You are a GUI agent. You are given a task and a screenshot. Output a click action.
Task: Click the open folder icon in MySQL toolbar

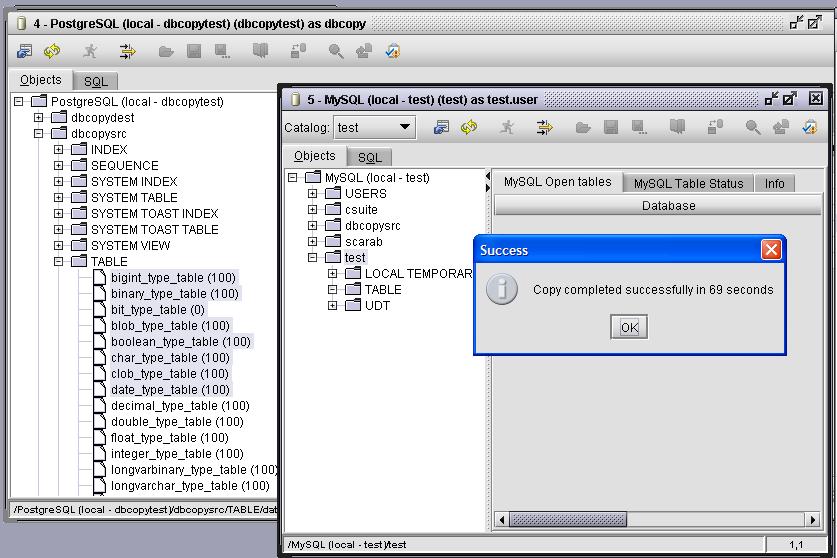(x=582, y=127)
